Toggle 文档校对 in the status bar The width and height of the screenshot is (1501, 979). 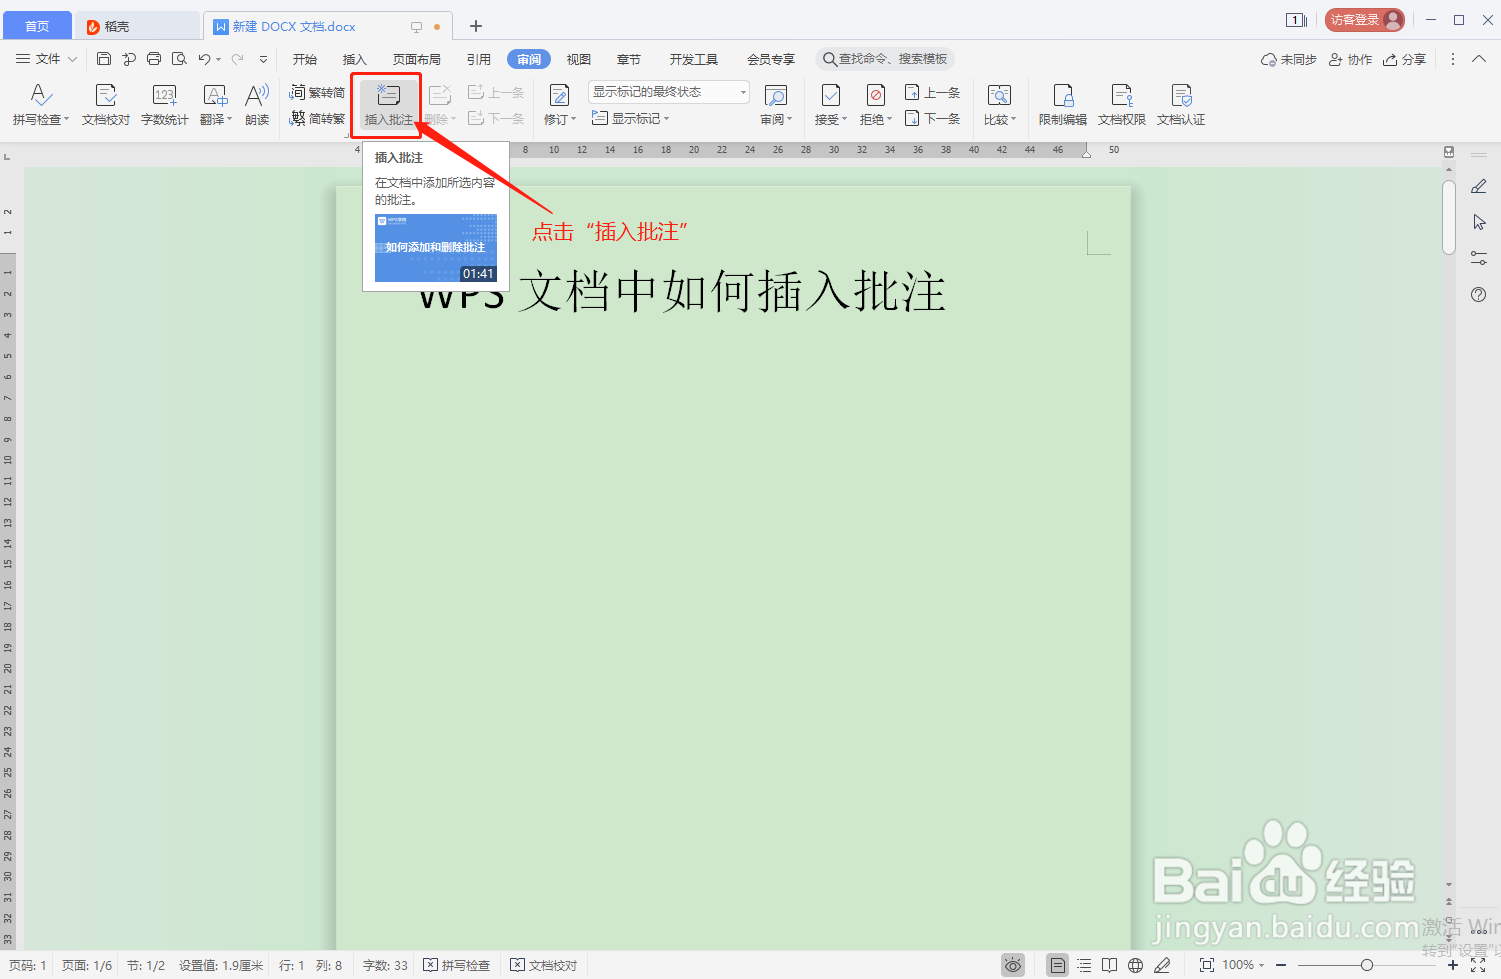coord(544,965)
